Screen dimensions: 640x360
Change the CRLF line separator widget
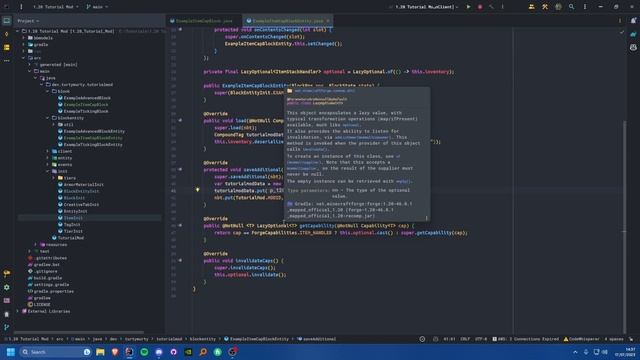[x=465, y=339]
